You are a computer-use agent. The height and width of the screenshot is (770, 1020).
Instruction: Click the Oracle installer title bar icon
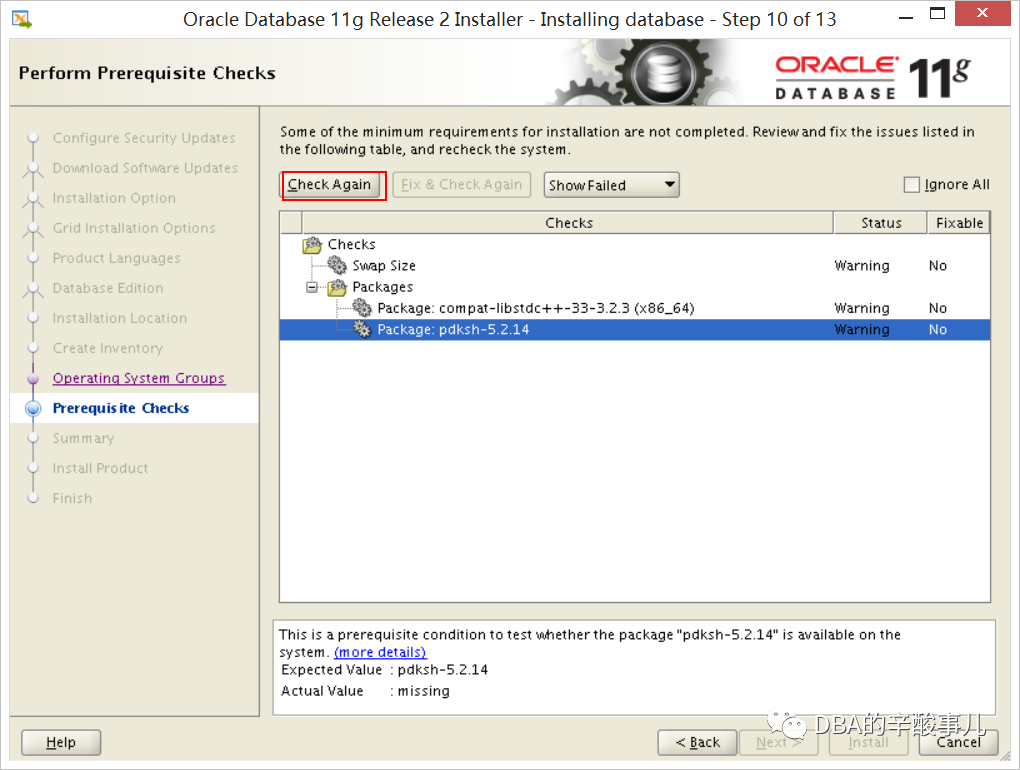click(21, 19)
